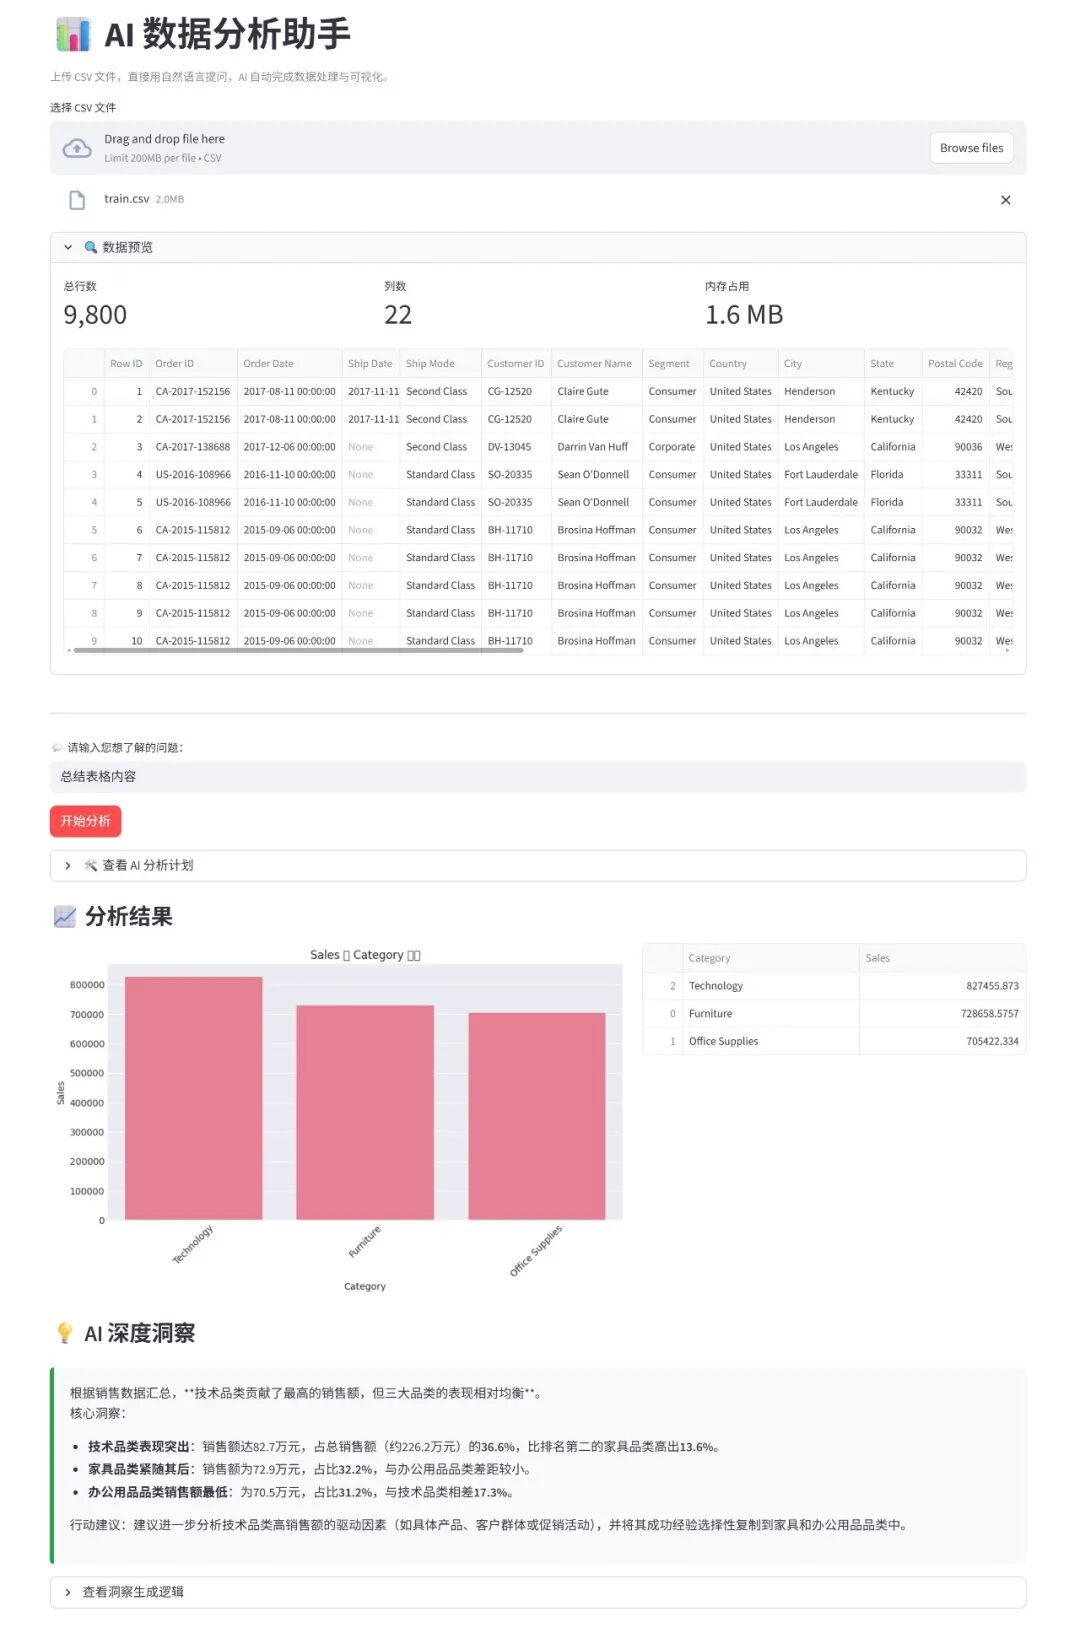
Task: Click the speech bubble icon beside 请输入您想了解的问题
Action: click(x=57, y=747)
